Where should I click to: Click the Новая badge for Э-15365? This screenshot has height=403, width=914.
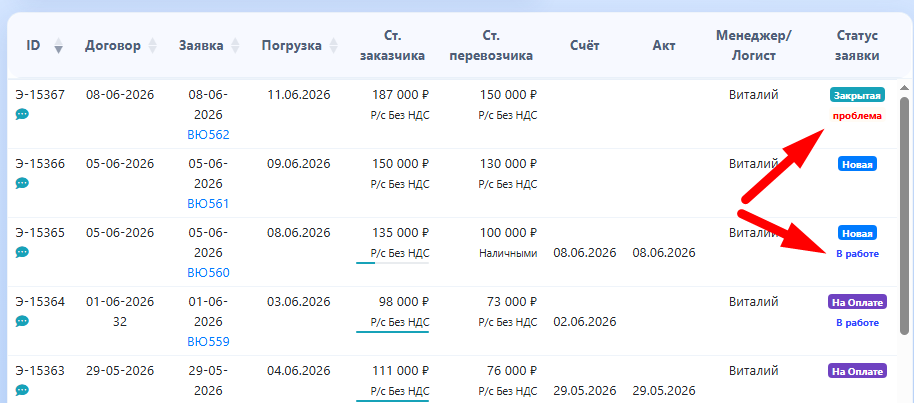(x=857, y=233)
